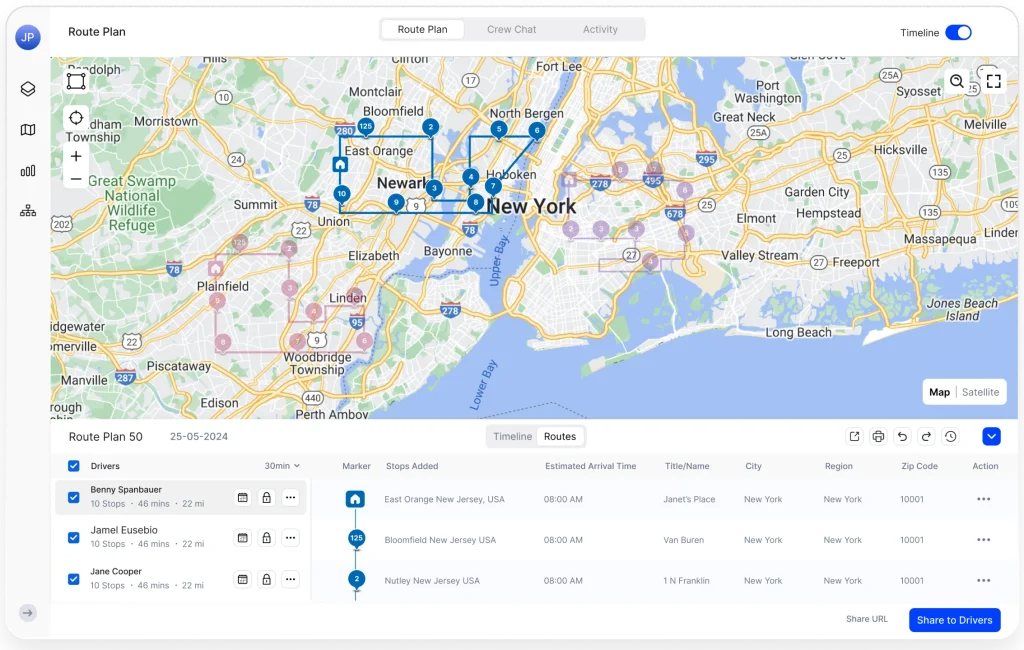Click the export route plan icon
Viewport: 1024px width, 650px height.
(x=854, y=436)
